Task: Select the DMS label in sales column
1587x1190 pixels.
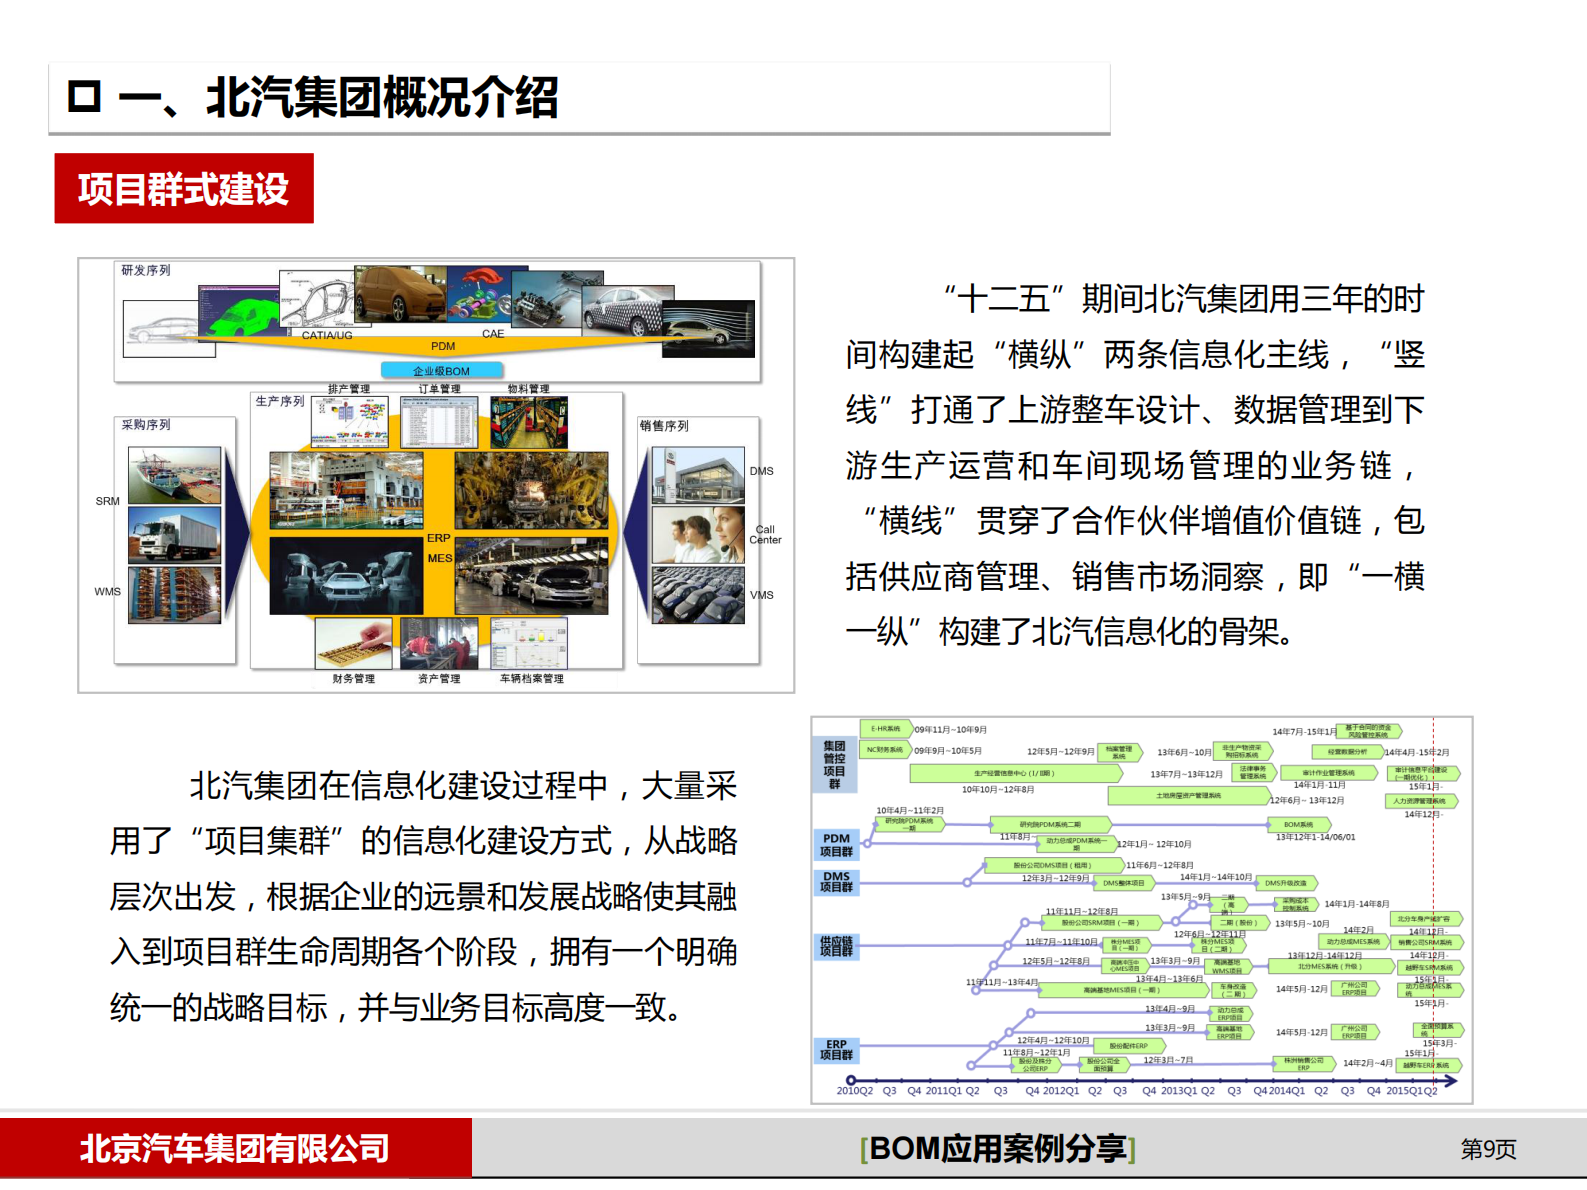Action: tap(762, 471)
